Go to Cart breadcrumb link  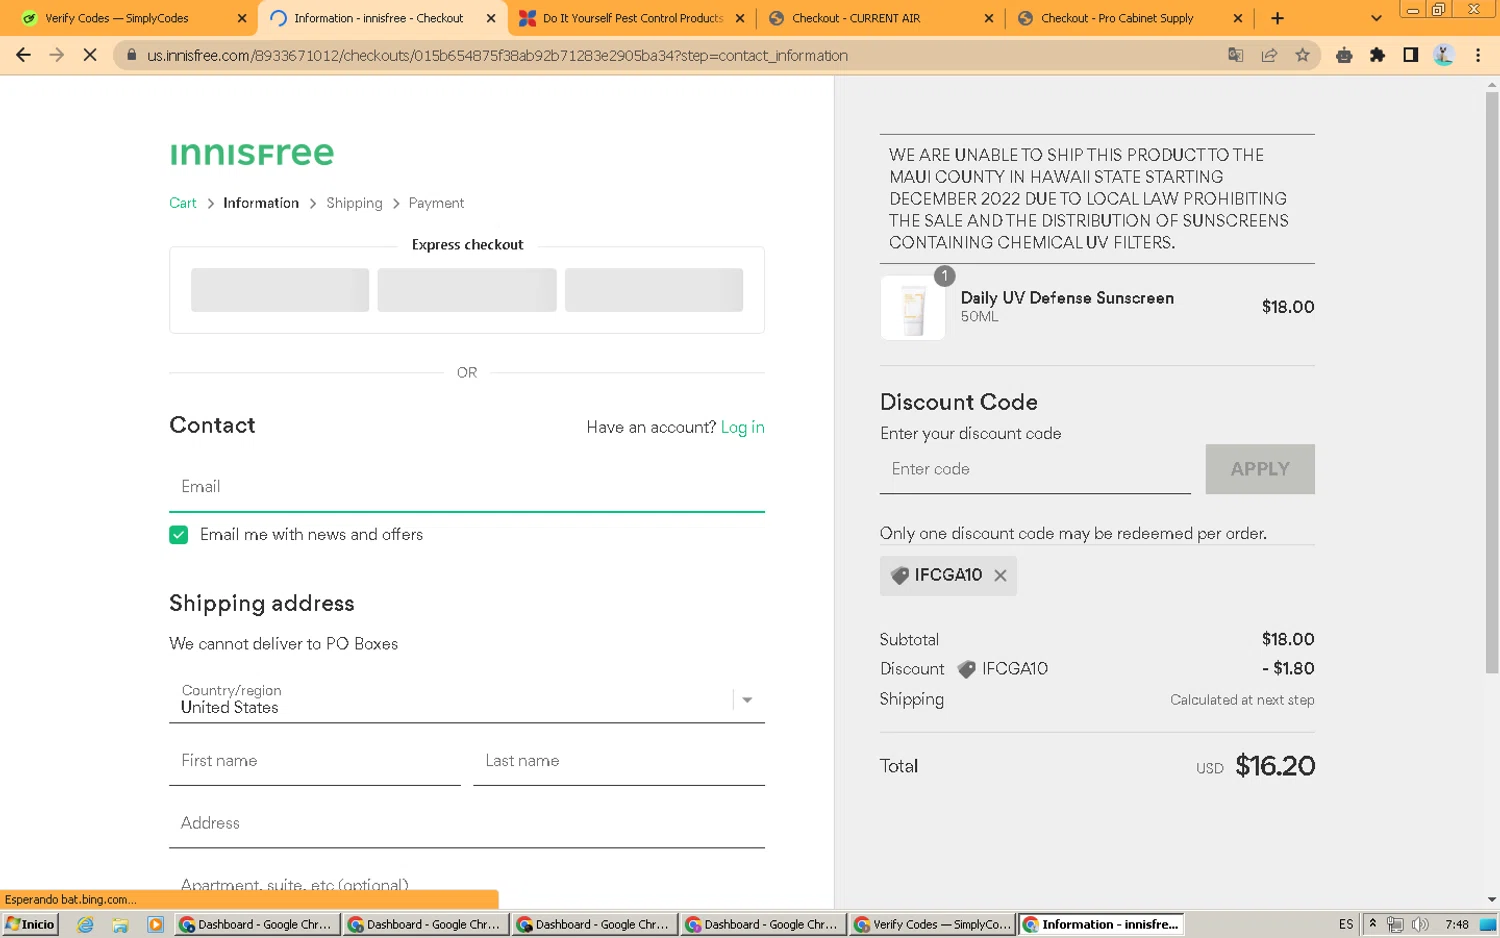[x=183, y=203]
